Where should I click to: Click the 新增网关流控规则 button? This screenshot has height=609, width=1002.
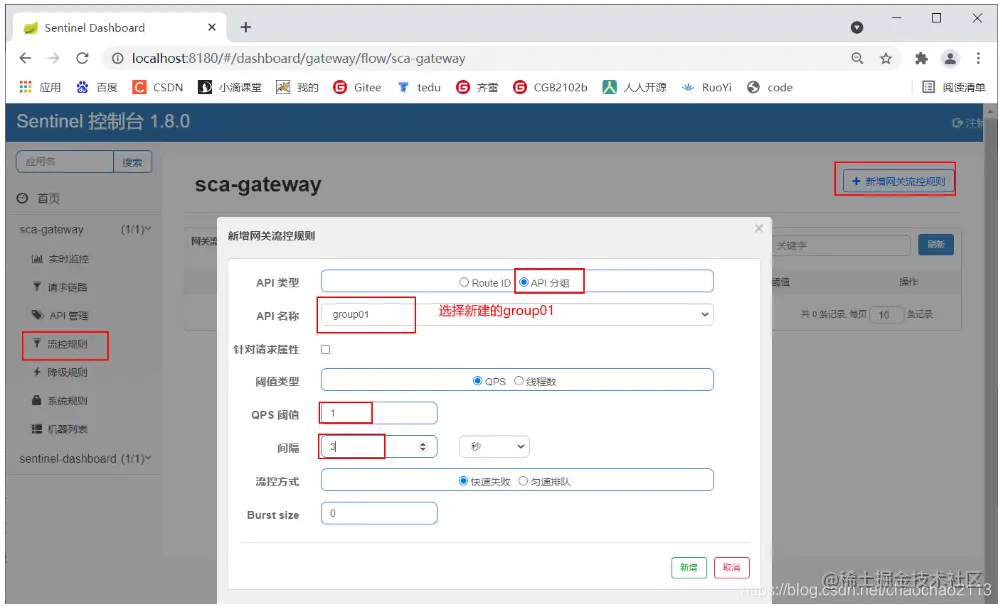point(898,181)
